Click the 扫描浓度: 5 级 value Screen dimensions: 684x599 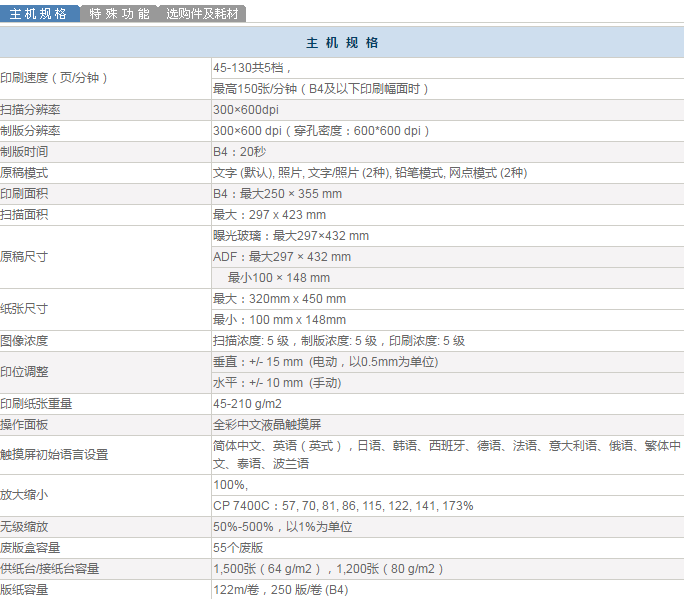339,341
